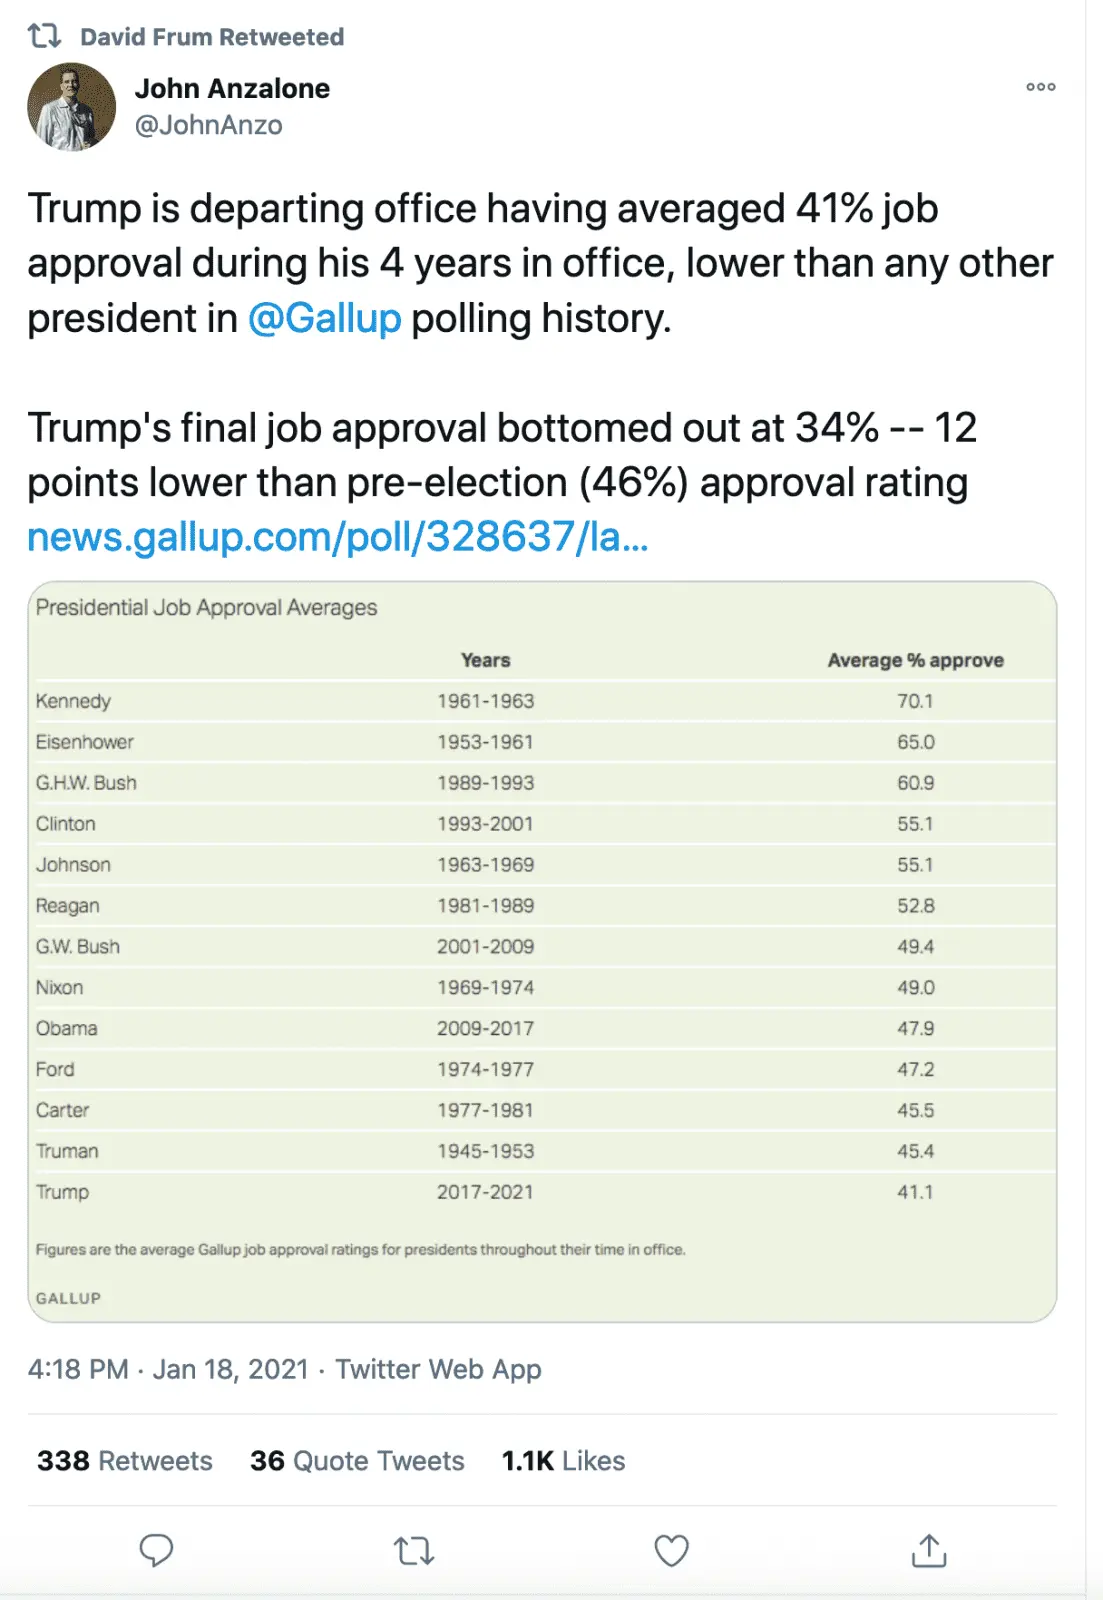Like the tweet with the heart icon
This screenshot has height=1600, width=1103.
coord(671,1551)
